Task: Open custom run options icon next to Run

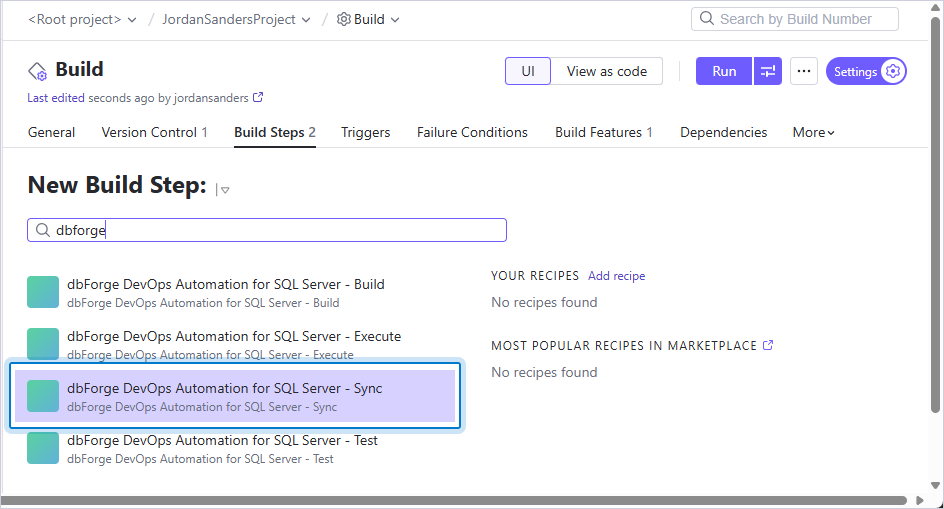Action: click(x=768, y=71)
